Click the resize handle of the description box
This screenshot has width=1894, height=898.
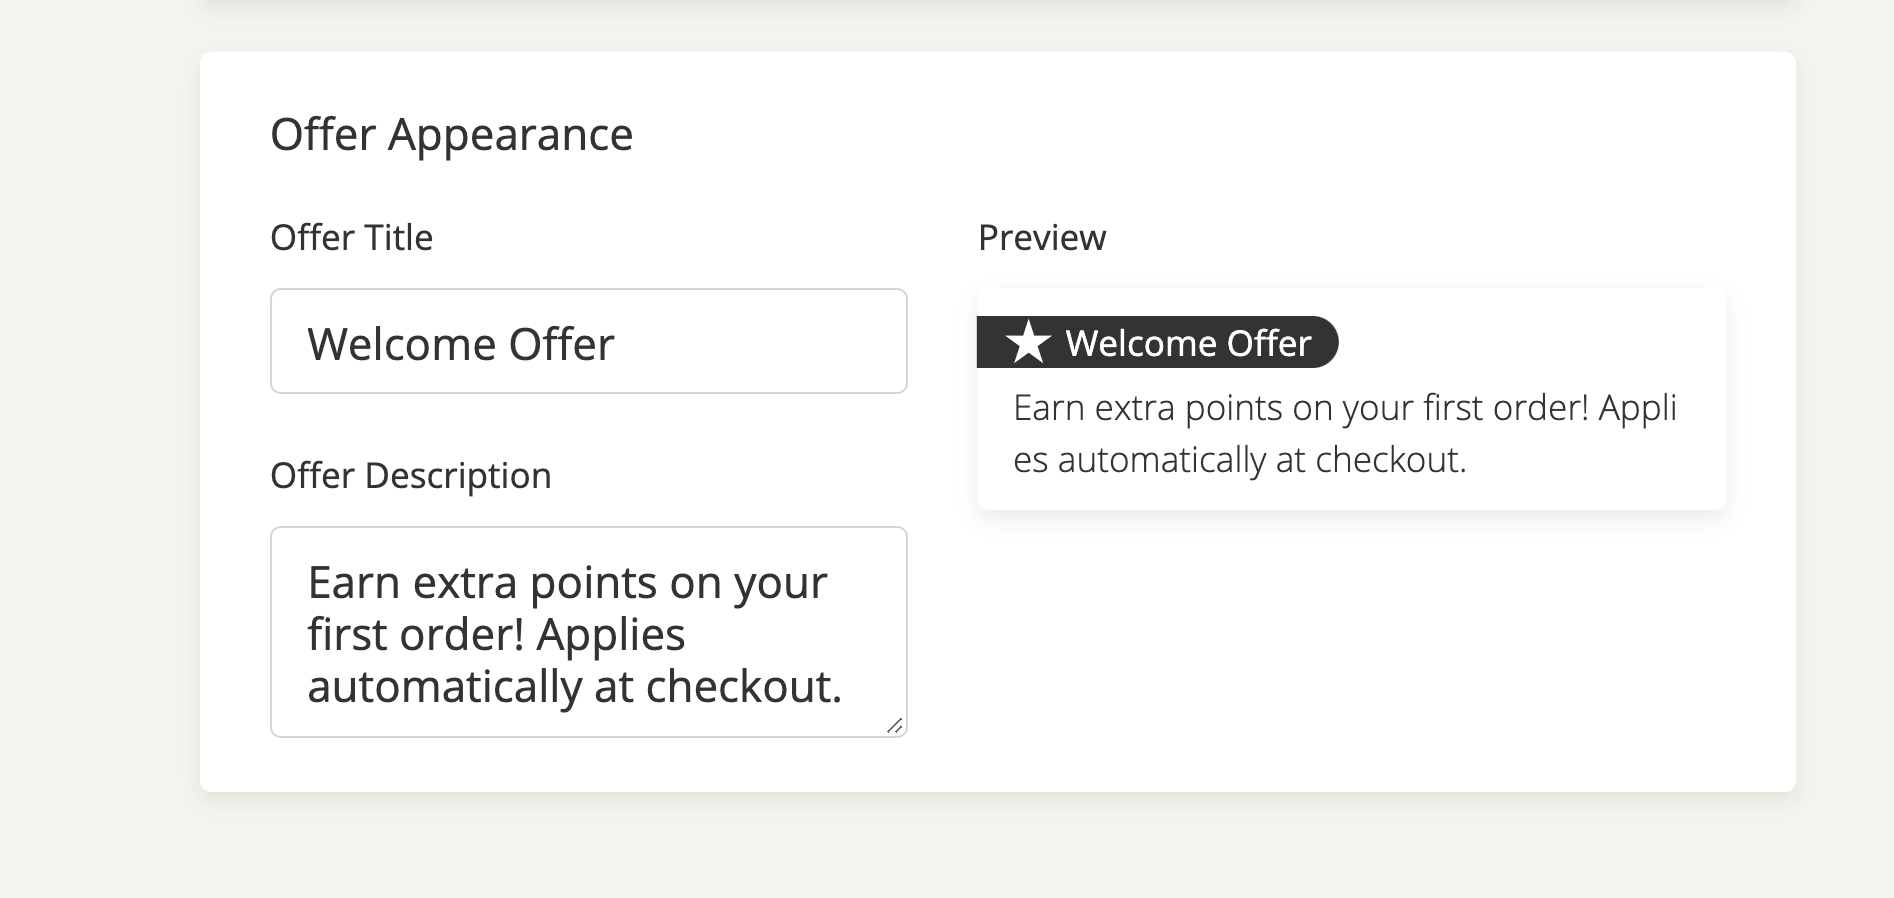coord(894,725)
